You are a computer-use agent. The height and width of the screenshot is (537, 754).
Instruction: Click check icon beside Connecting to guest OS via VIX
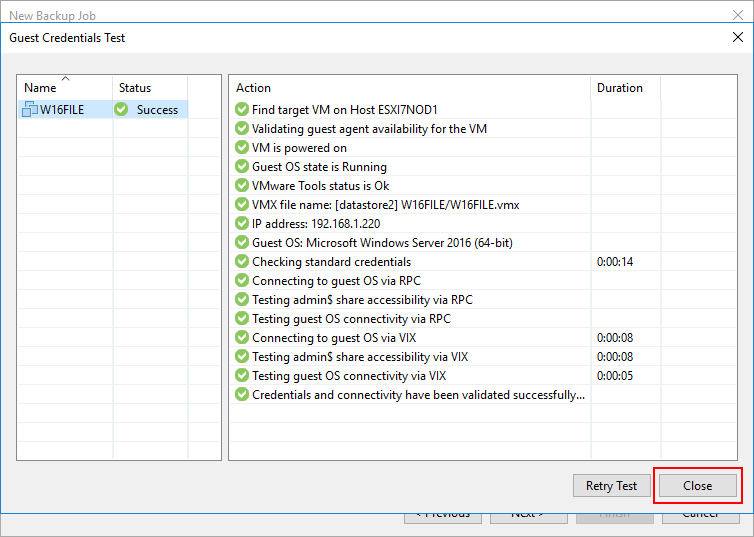tap(241, 338)
